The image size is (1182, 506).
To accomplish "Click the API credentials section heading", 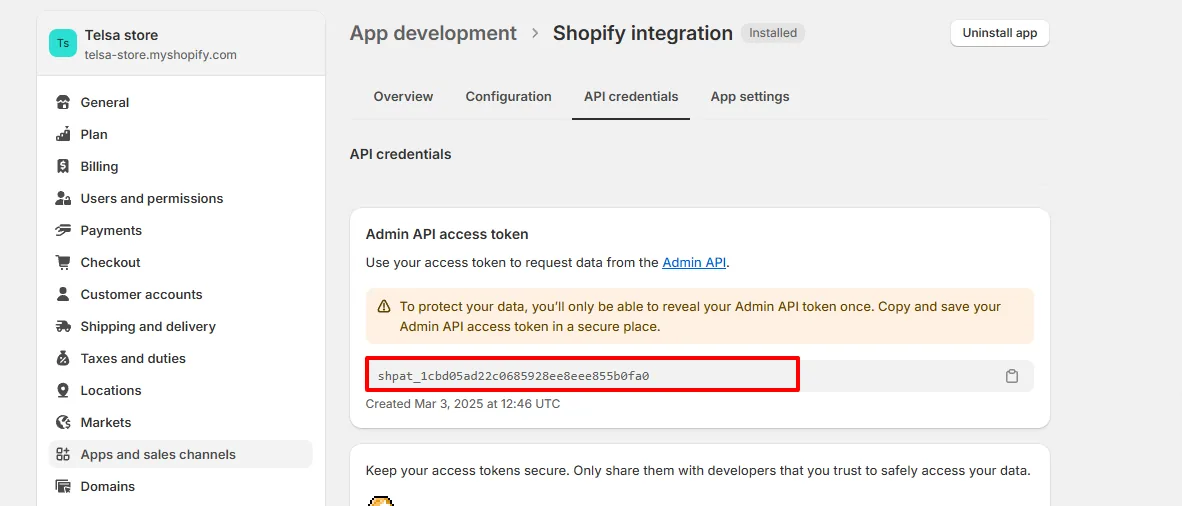I will point(400,155).
